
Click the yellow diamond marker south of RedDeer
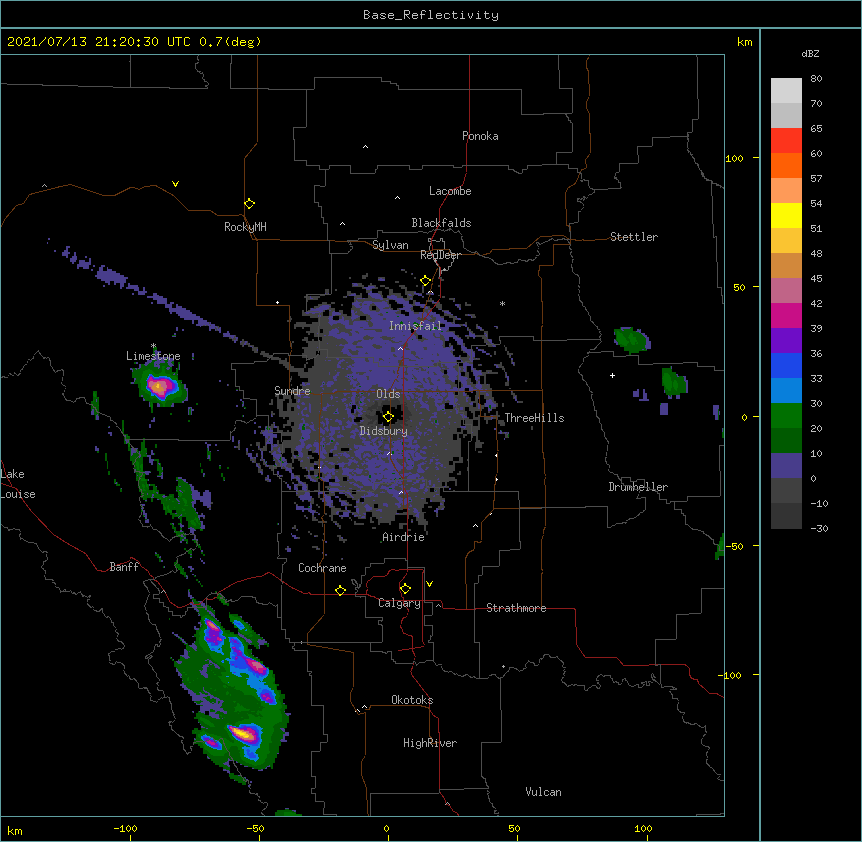coord(426,281)
